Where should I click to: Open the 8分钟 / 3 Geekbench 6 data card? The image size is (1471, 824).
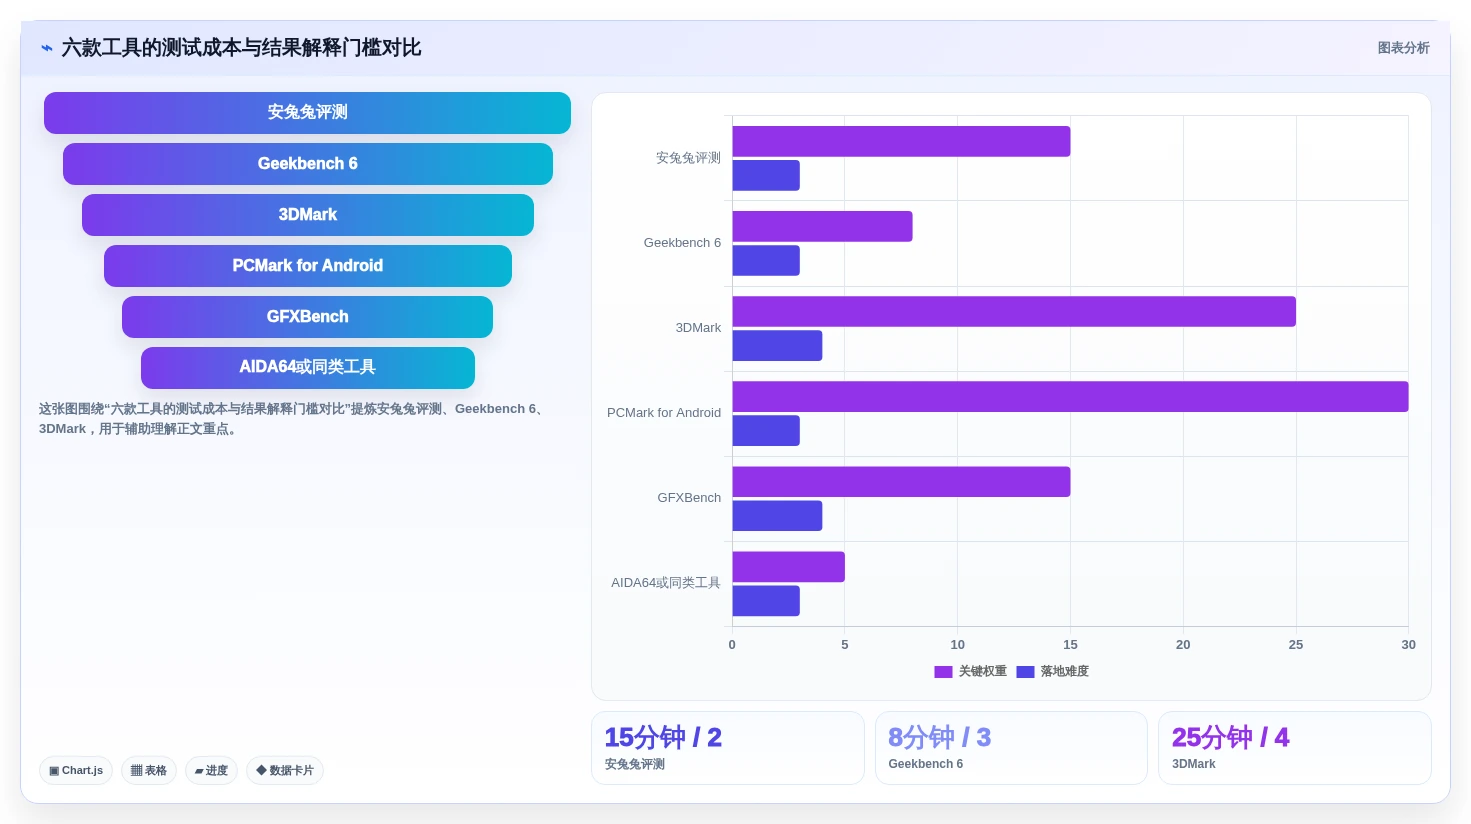tap(1011, 748)
